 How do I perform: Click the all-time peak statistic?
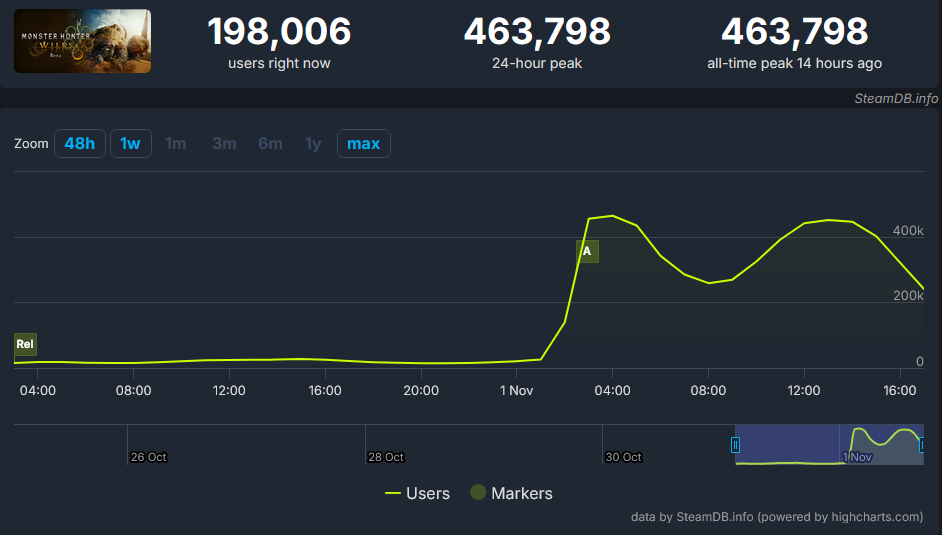click(x=794, y=41)
